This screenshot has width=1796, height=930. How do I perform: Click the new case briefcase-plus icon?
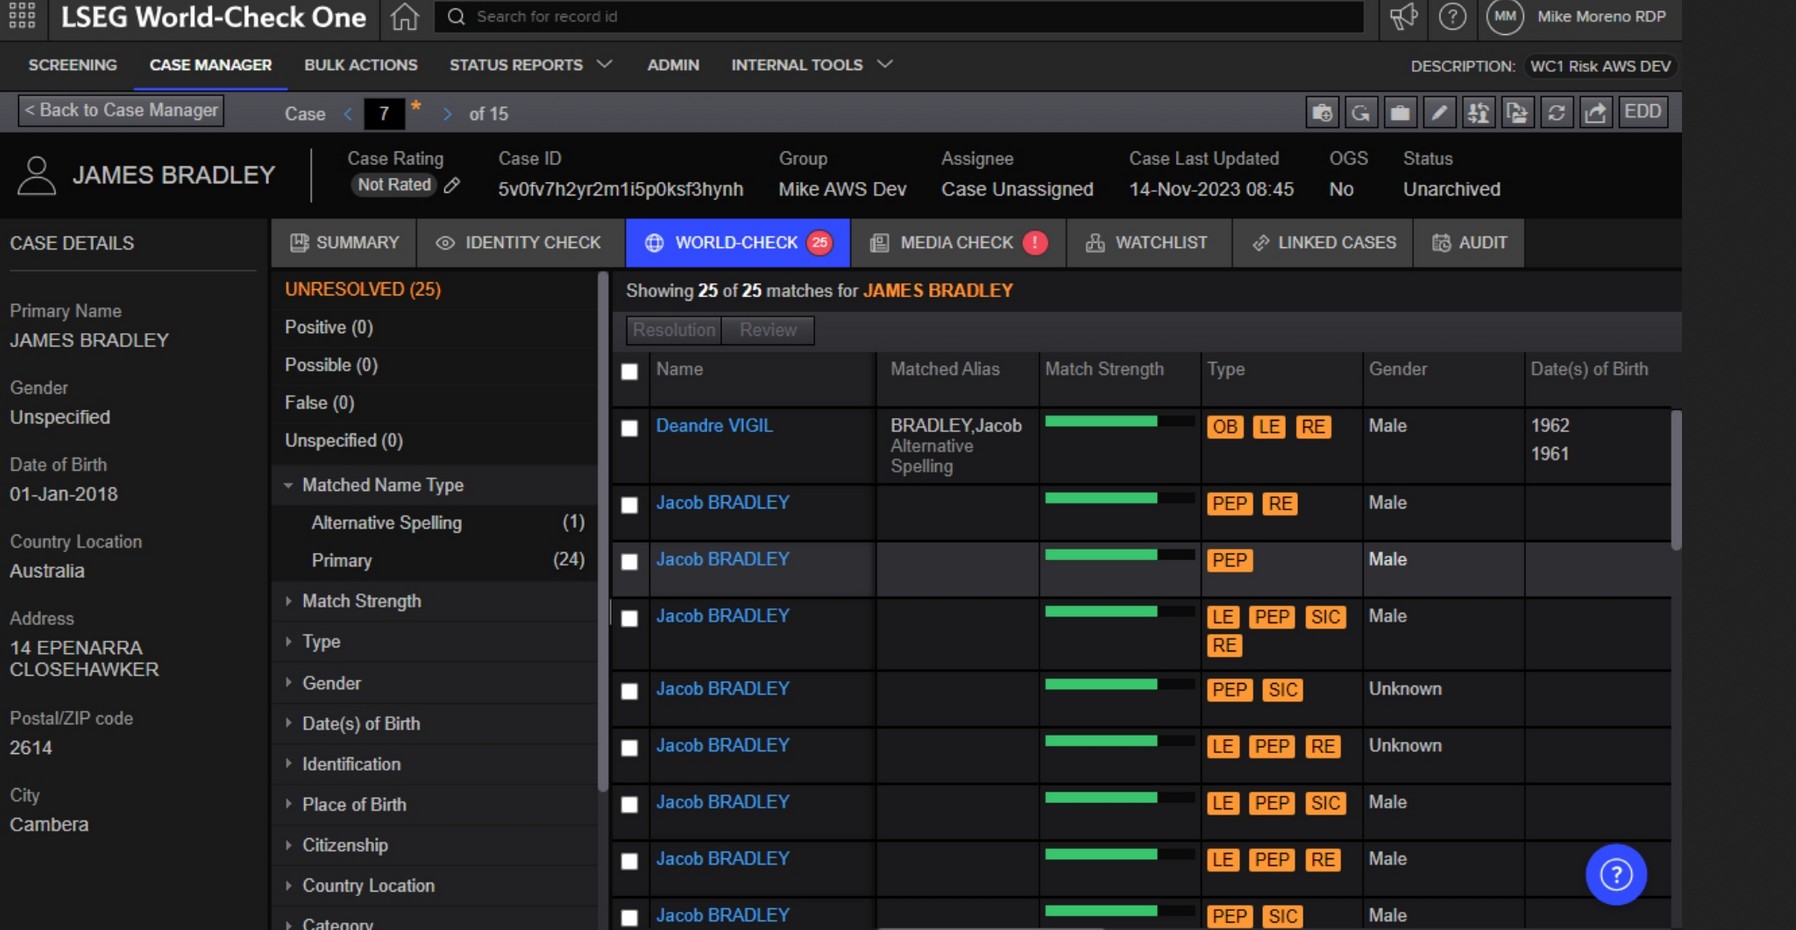click(1322, 112)
